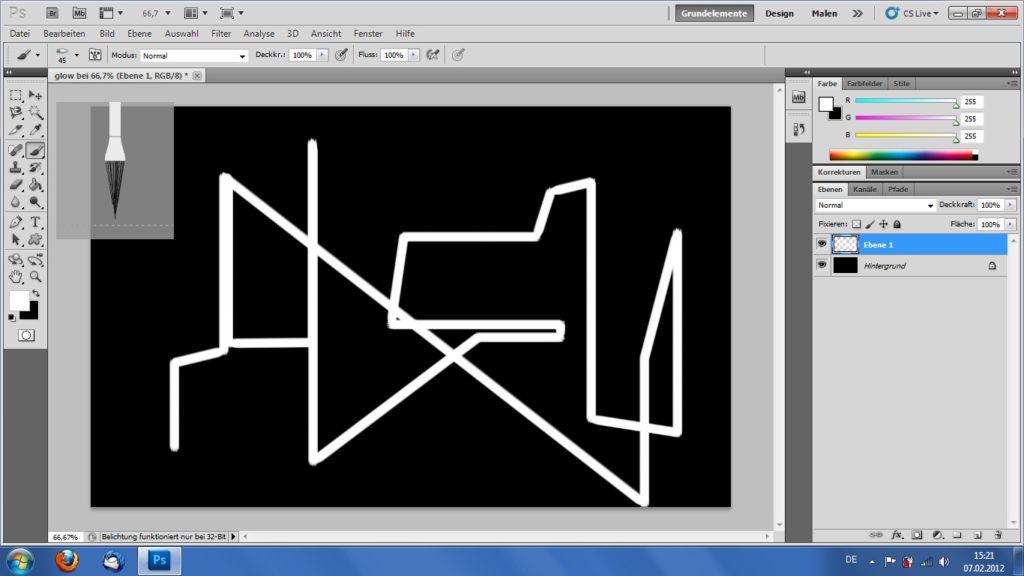The width and height of the screenshot is (1024, 576).
Task: Select the Move tool
Action: point(35,95)
